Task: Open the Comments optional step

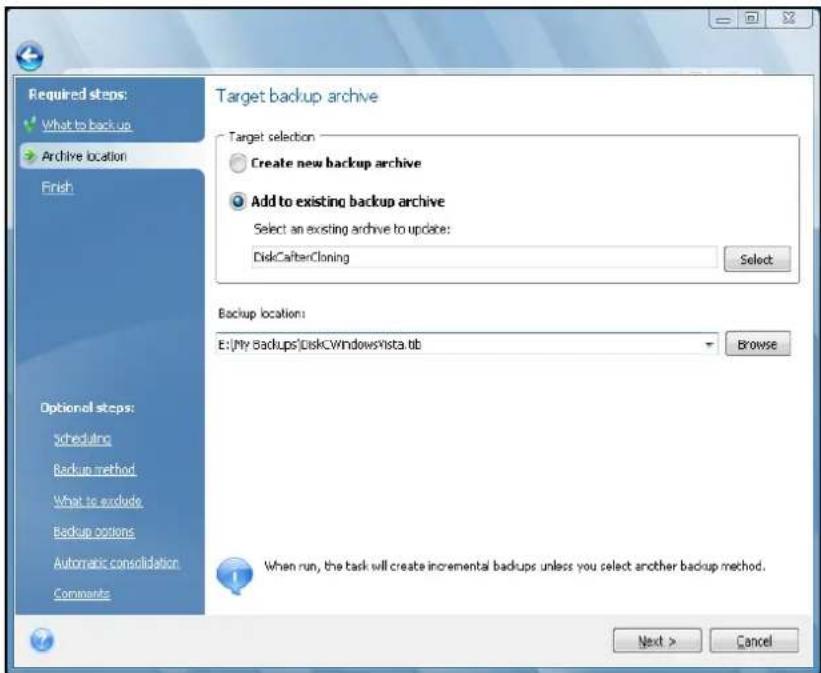Action: (x=82, y=593)
